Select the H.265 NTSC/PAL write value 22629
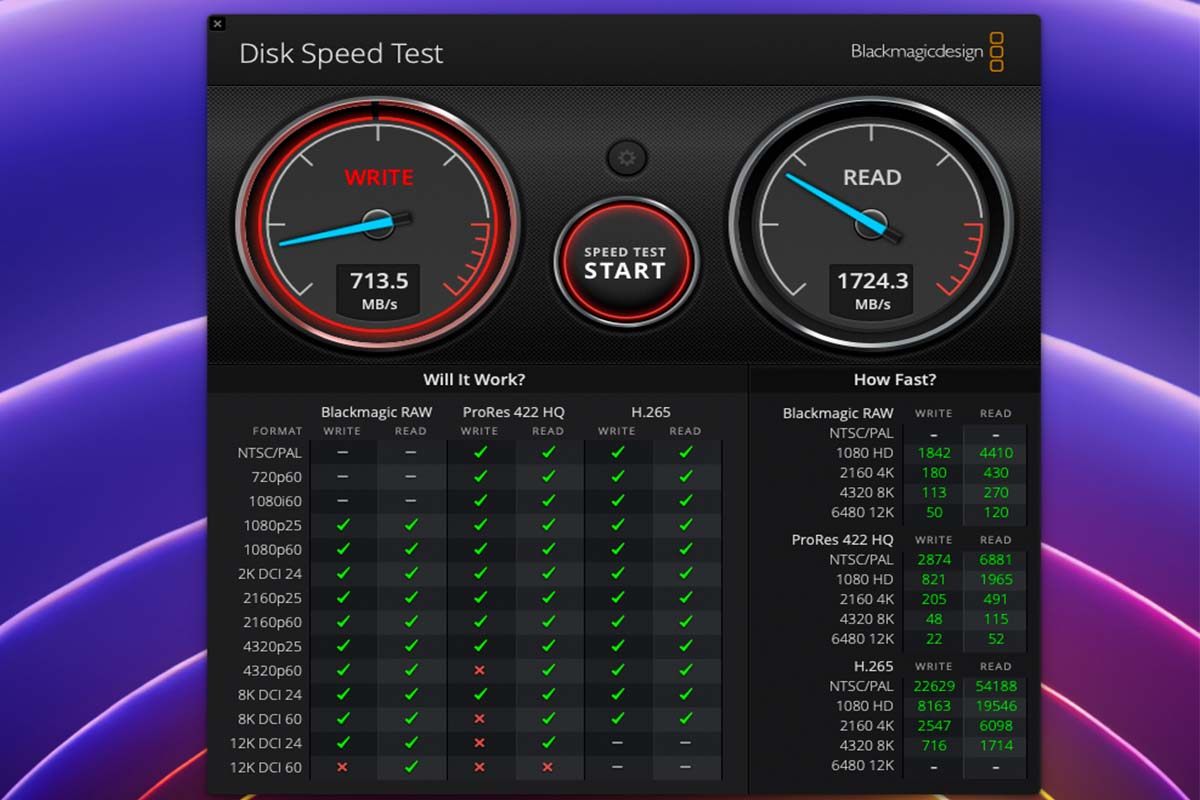The width and height of the screenshot is (1200, 800). (x=933, y=686)
